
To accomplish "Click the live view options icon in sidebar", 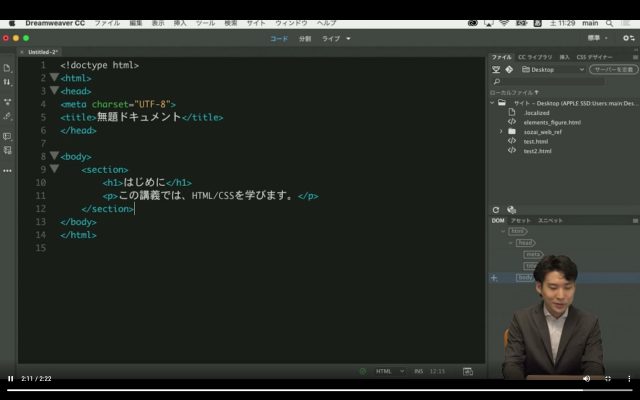I will 7,102.
